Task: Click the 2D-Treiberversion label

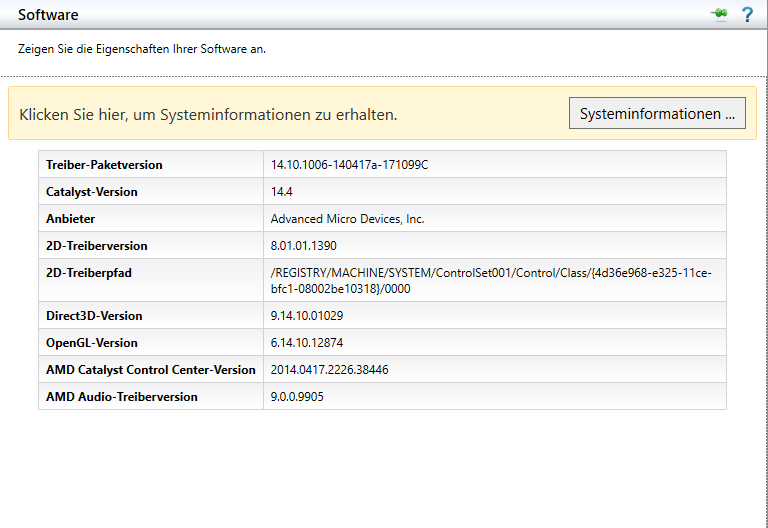Action: tap(96, 245)
